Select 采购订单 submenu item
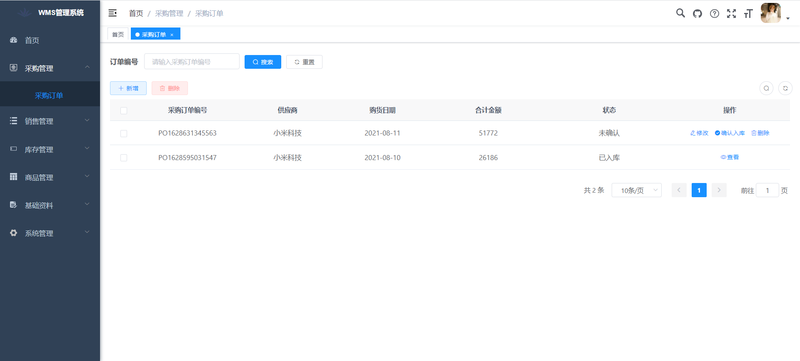This screenshot has height=361, width=800. pos(50,95)
